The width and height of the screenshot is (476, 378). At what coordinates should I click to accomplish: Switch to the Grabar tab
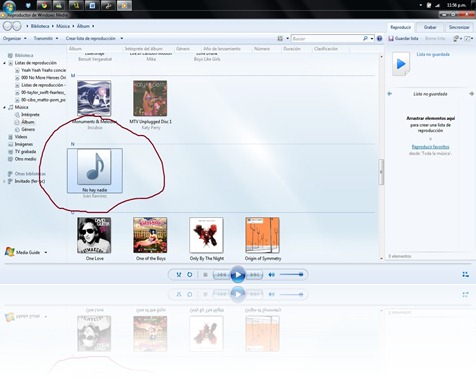(x=430, y=27)
